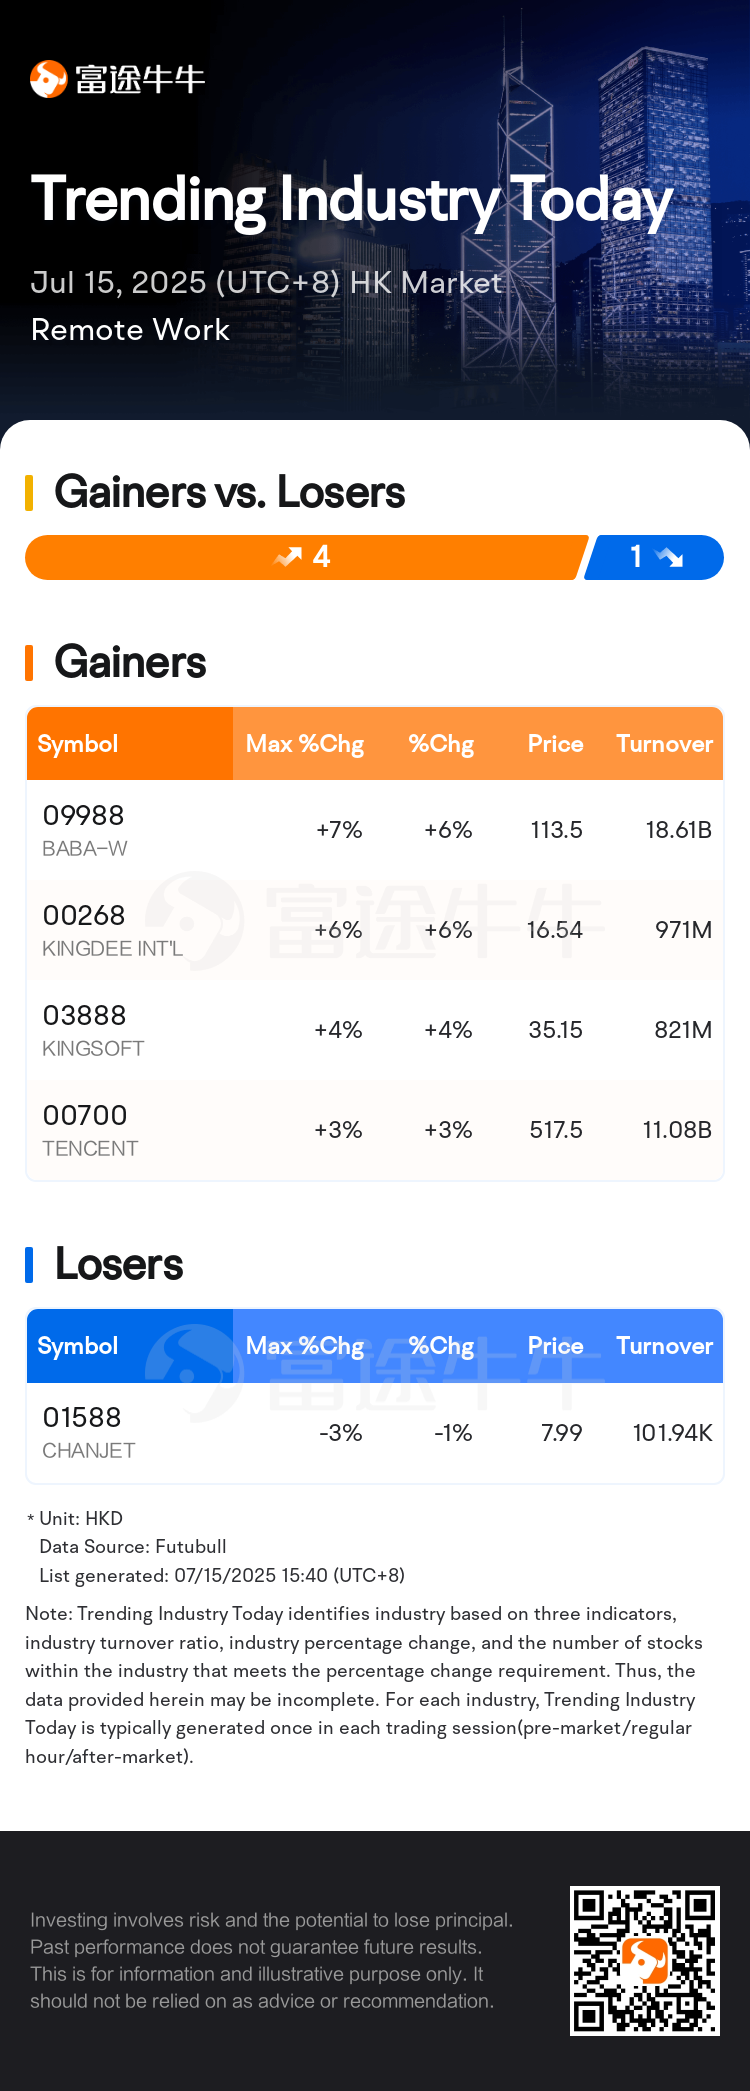Select the blue losers bar segment
Viewport: 750px width, 2091px height.
pos(654,557)
